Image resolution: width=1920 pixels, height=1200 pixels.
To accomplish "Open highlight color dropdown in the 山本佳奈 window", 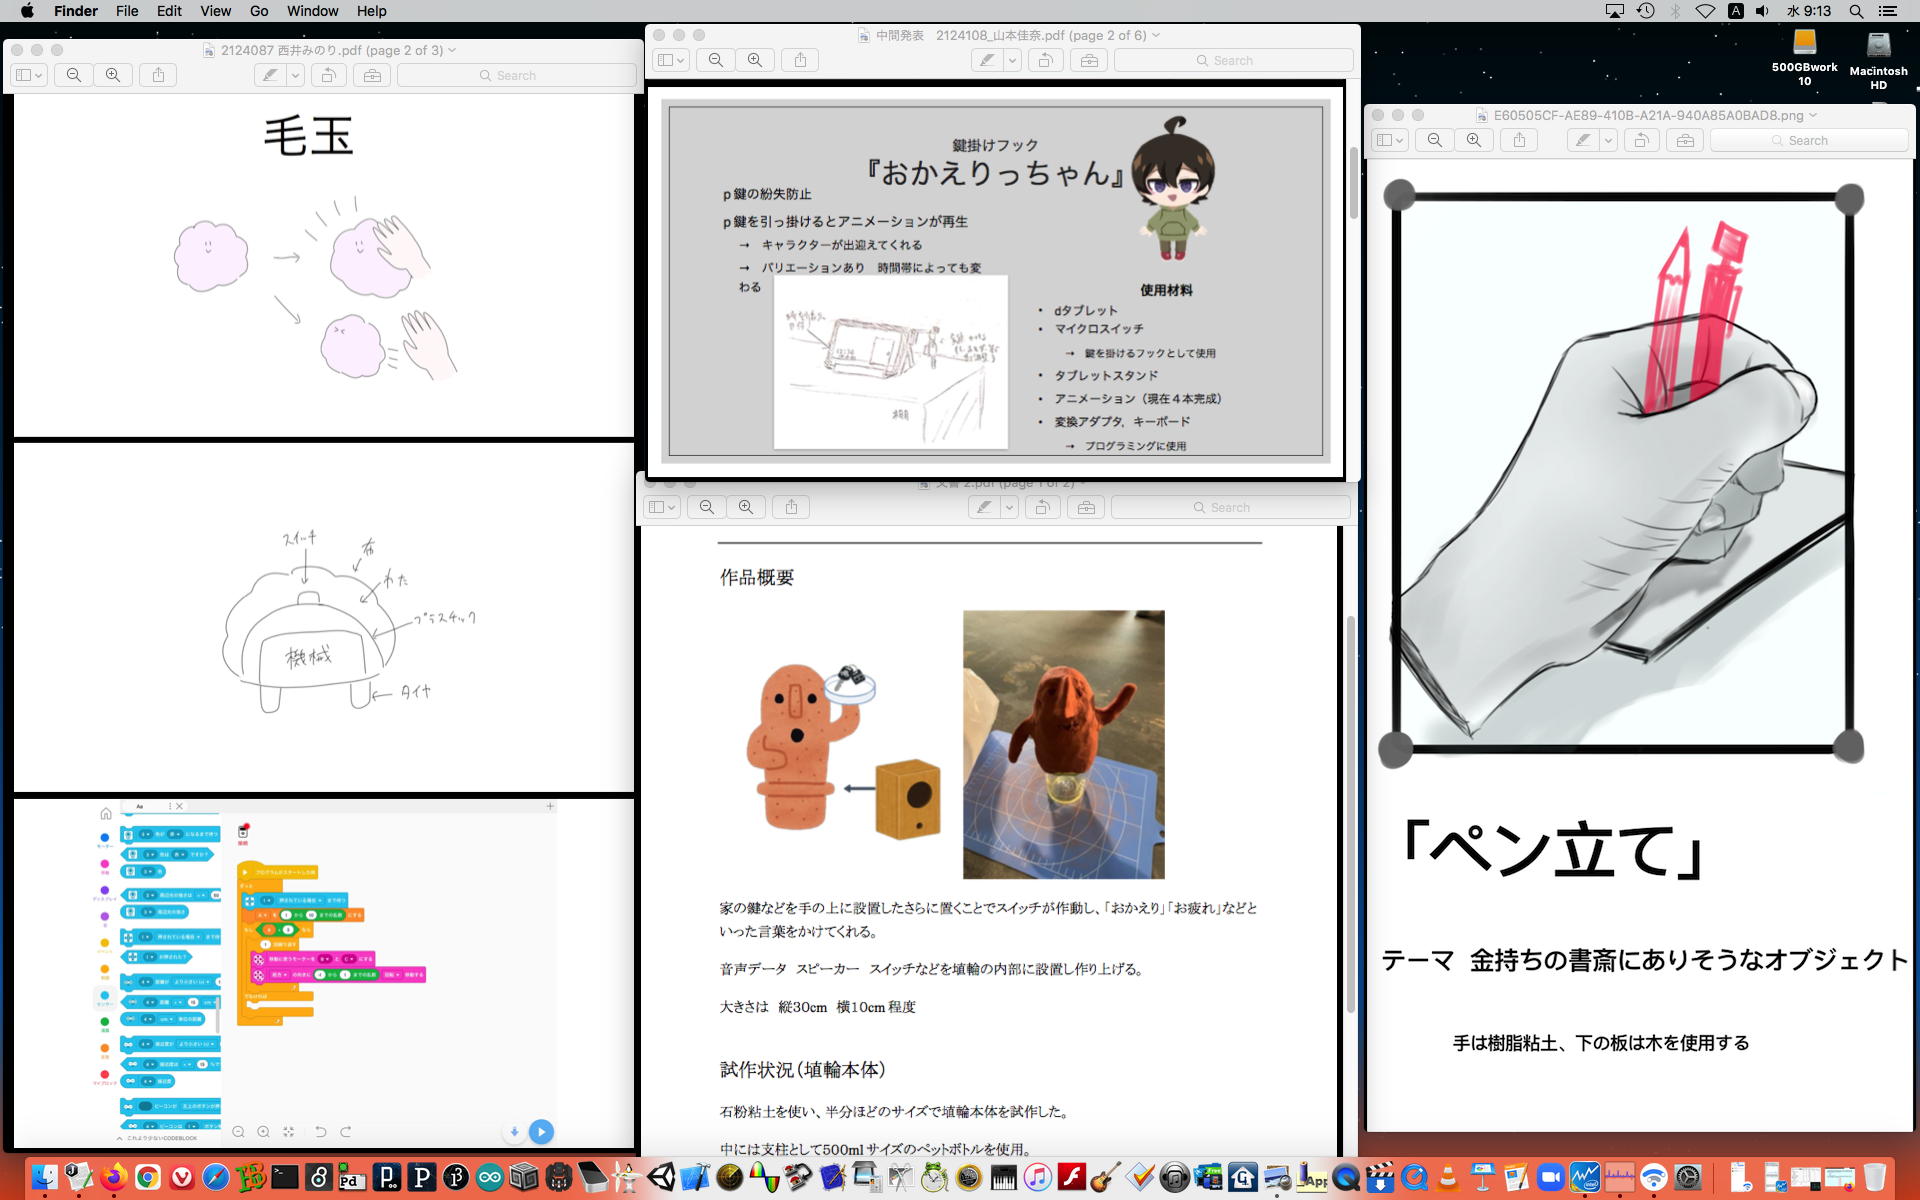I will click(x=1012, y=60).
